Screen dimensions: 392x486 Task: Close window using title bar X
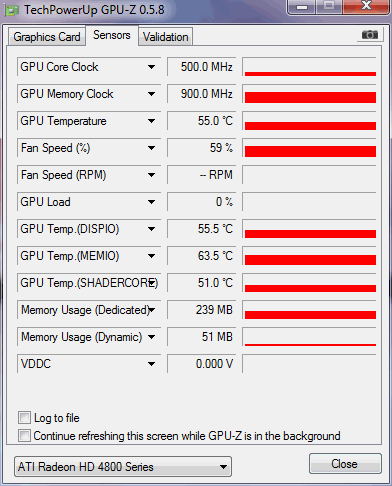(367, 6)
